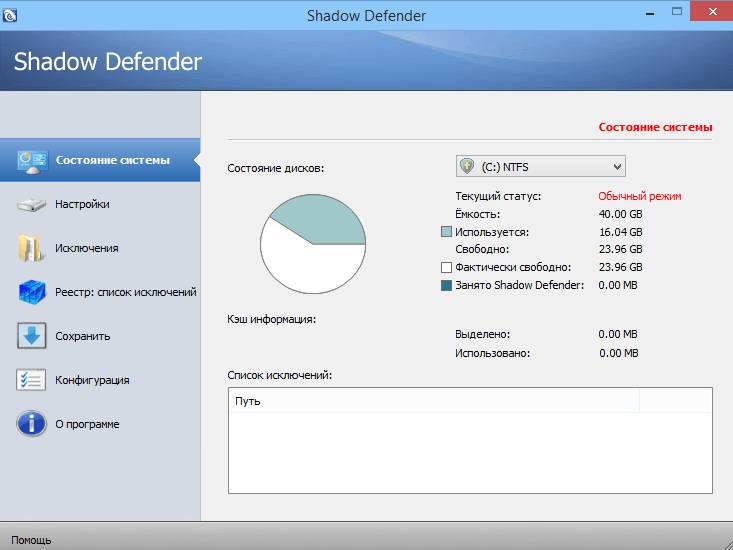Open the Реестр: список исключений section label
Image resolution: width=733 pixels, height=550 pixels.
(125, 292)
